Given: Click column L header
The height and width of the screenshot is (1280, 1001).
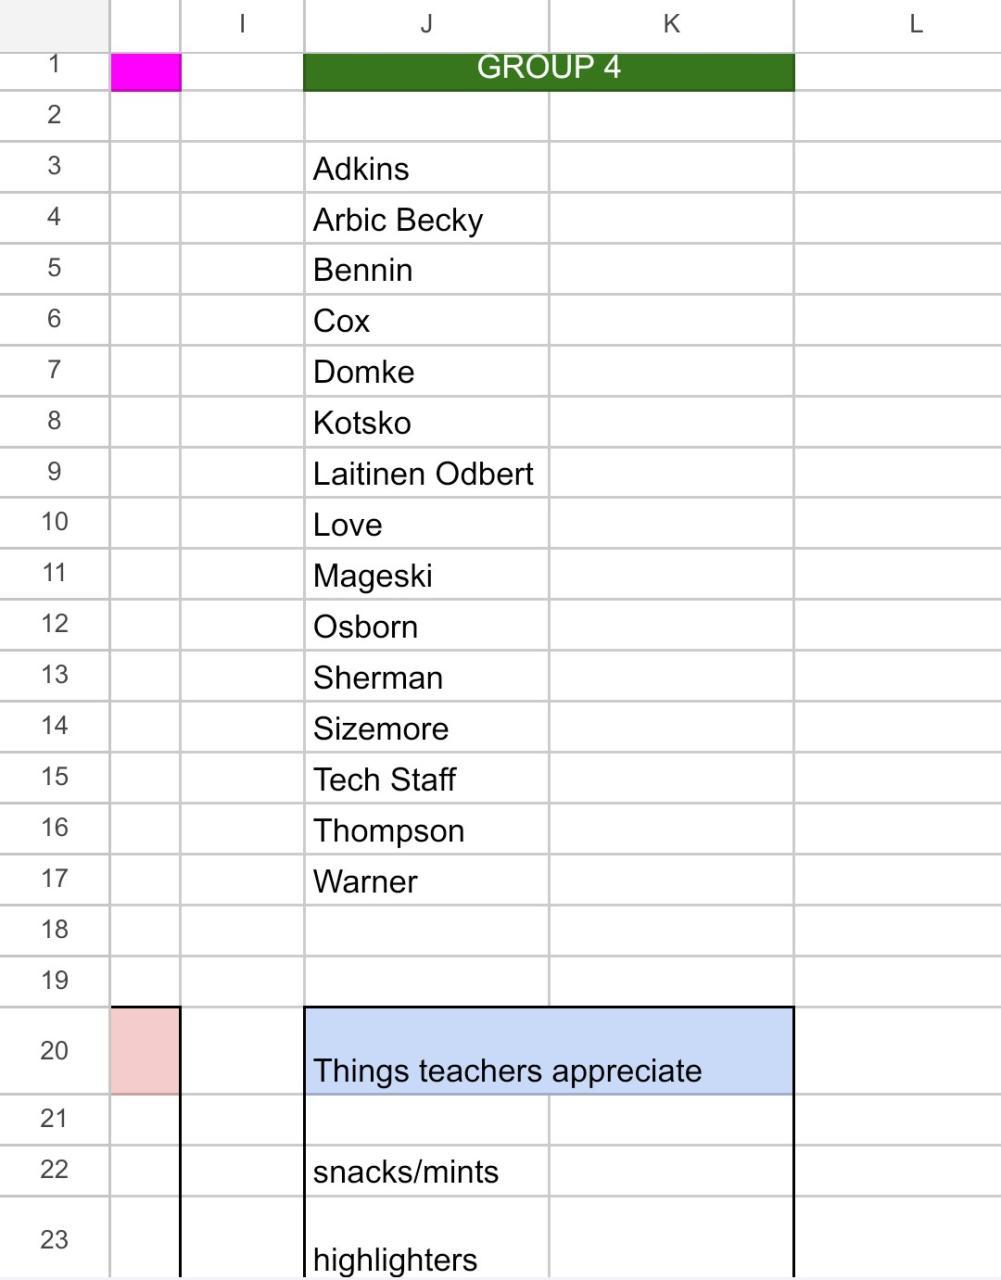Looking at the screenshot, I should [915, 25].
